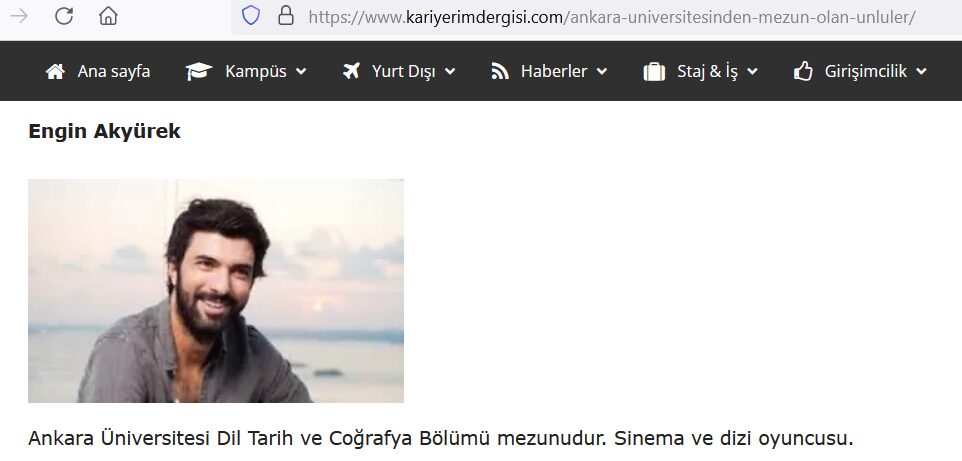Expand the Kampüs dropdown chevron
Image resolution: width=962 pixels, height=461 pixels.
tap(301, 71)
